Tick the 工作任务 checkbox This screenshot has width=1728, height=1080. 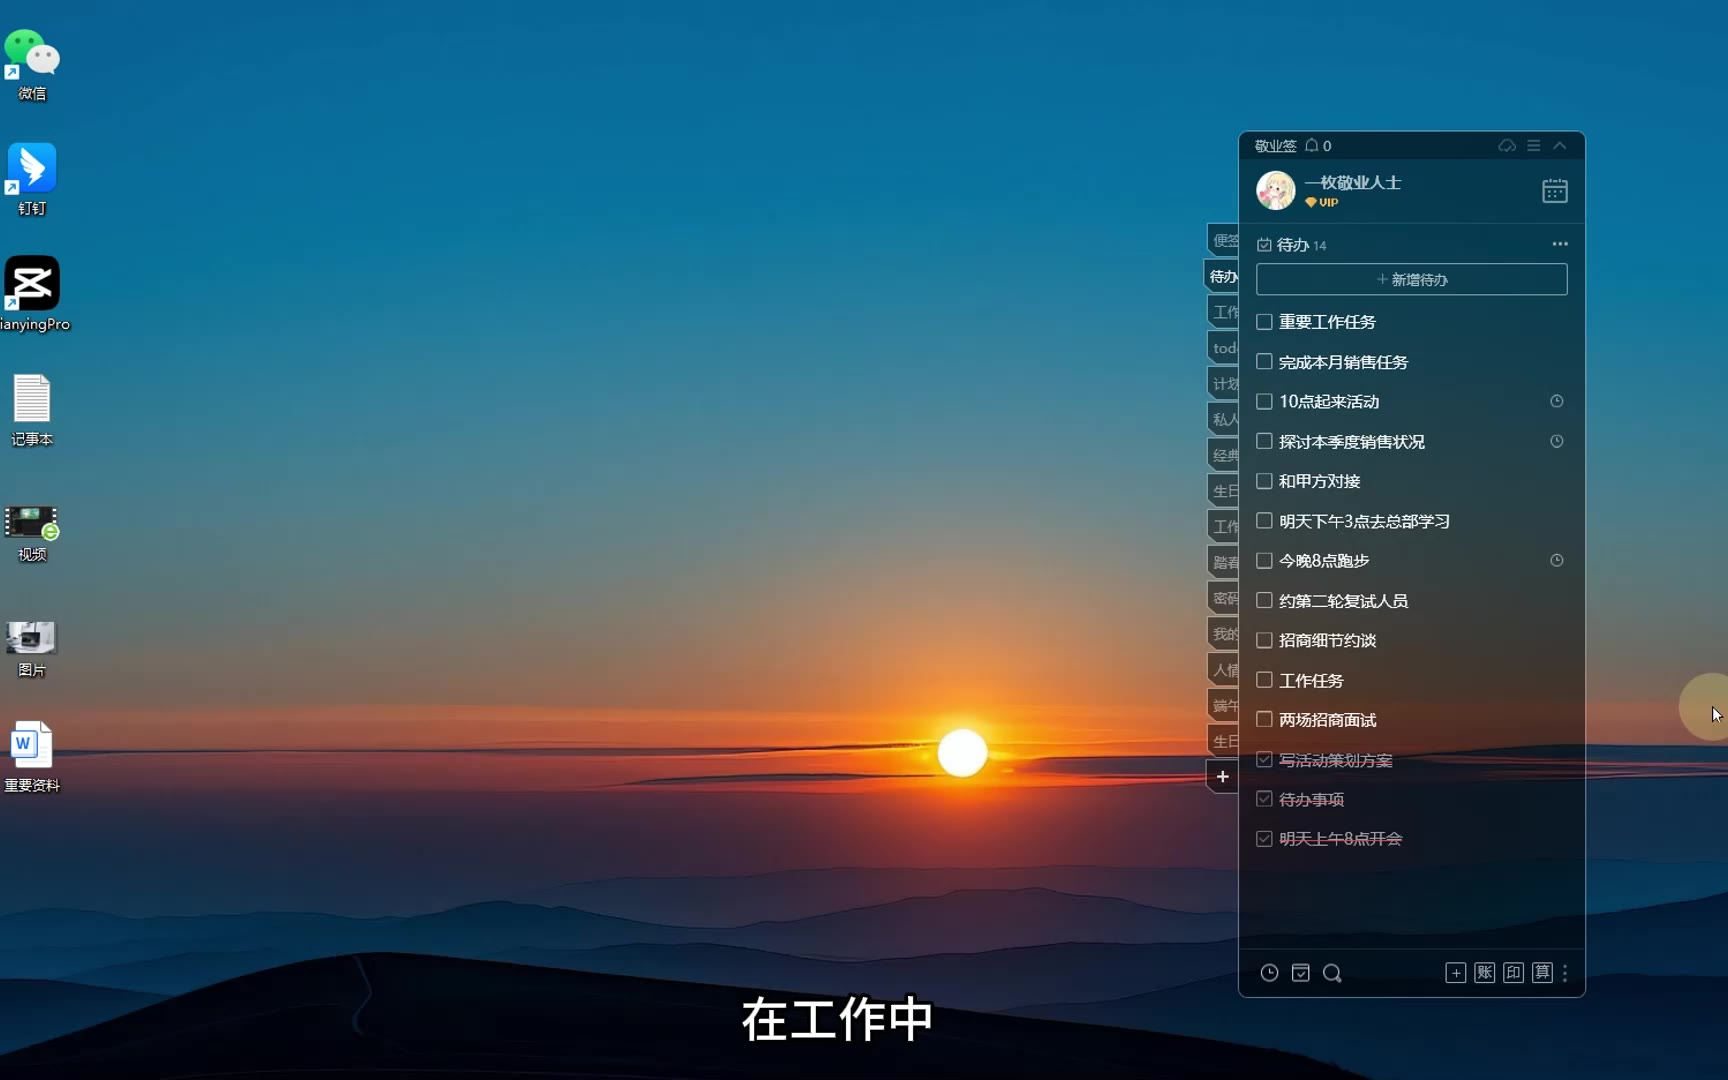tap(1264, 680)
